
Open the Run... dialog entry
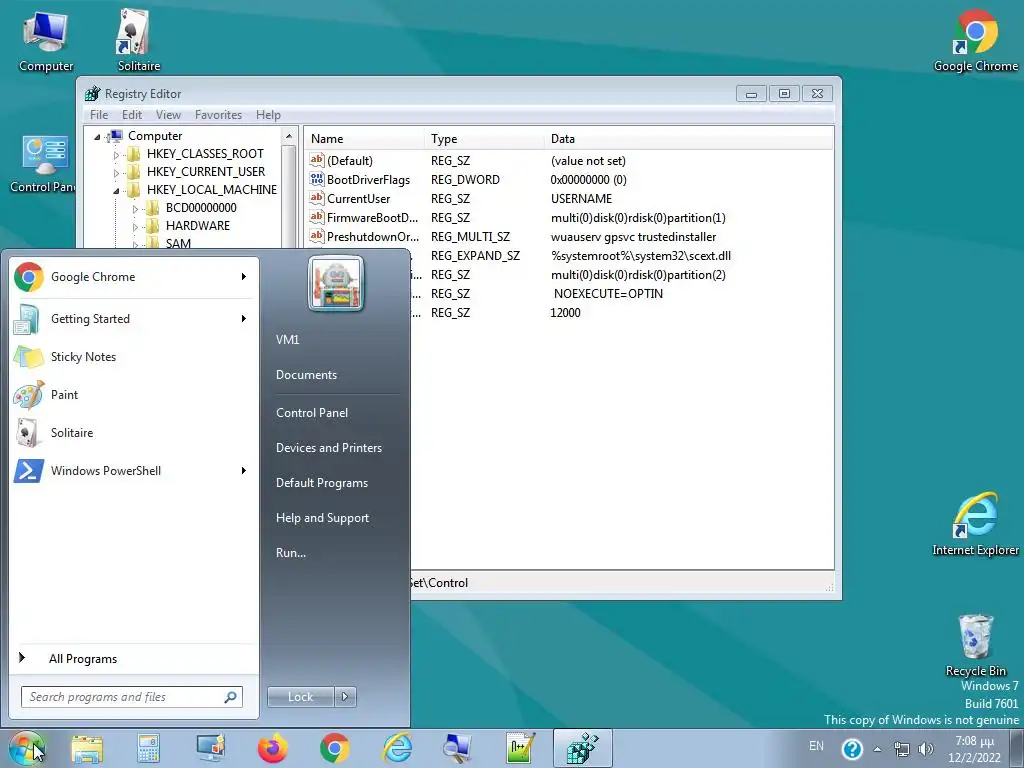click(x=291, y=553)
